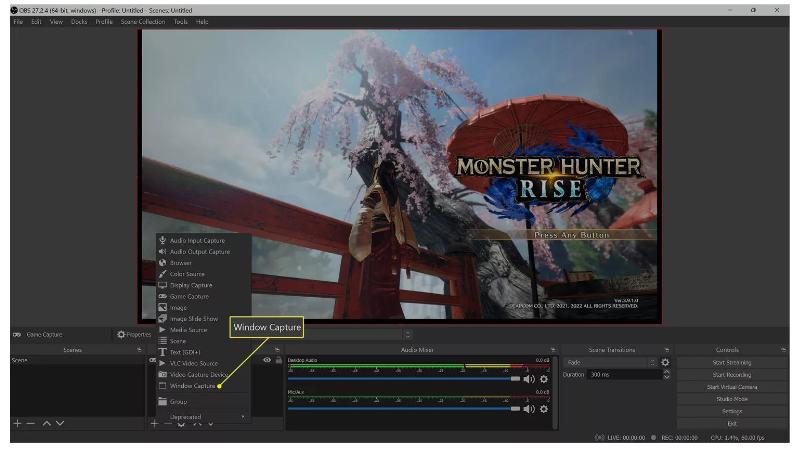The height and width of the screenshot is (449, 800).
Task: Open Mic/Aux gear settings
Action: point(544,409)
